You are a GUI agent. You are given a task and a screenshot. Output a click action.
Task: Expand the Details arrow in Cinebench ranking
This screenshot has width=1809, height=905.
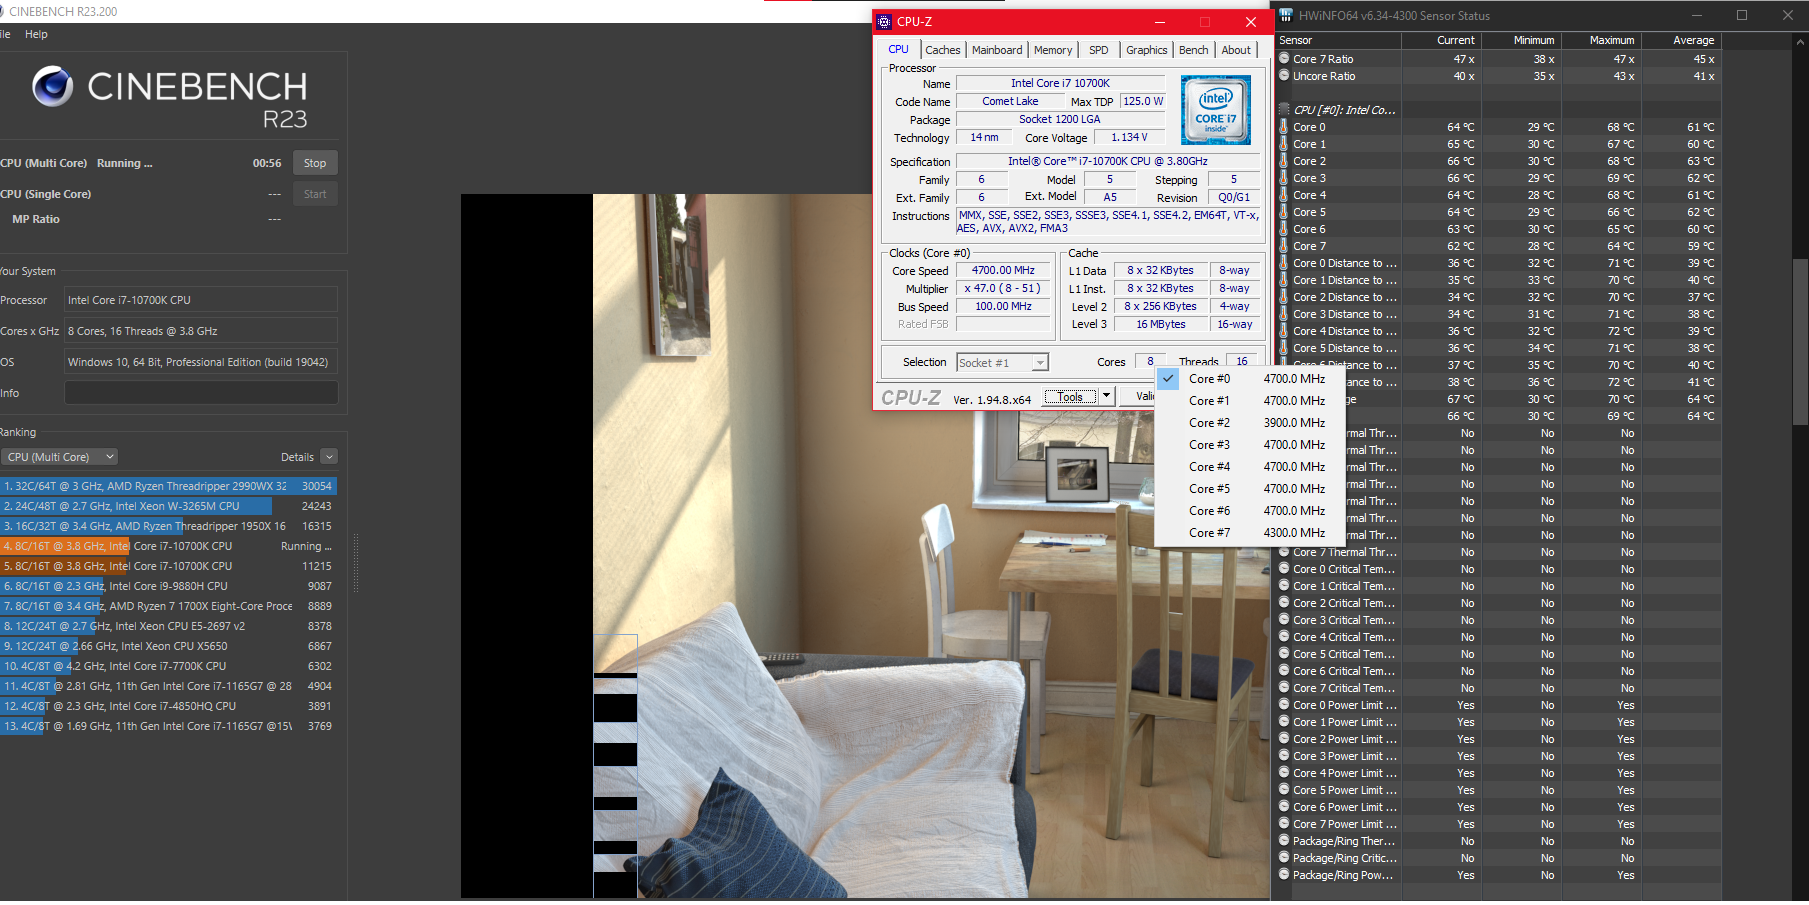[329, 457]
